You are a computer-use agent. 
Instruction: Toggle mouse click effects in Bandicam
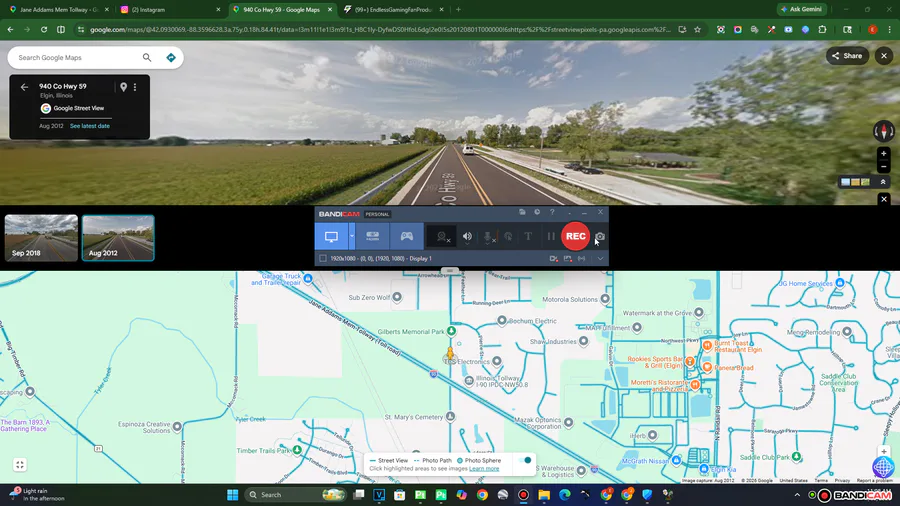click(x=508, y=236)
